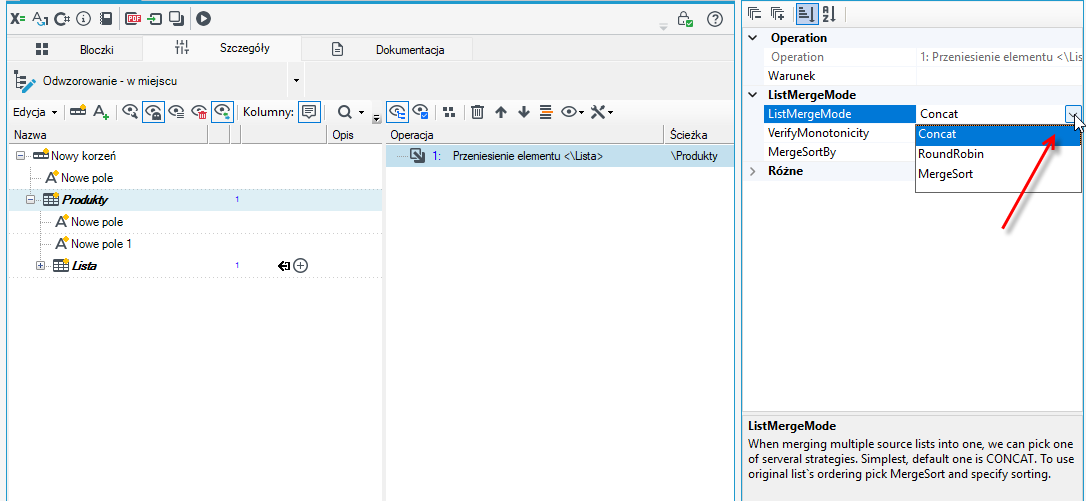Screen dimensions: 1086x501
Task: Move operation down with down arrow
Action: (524, 112)
